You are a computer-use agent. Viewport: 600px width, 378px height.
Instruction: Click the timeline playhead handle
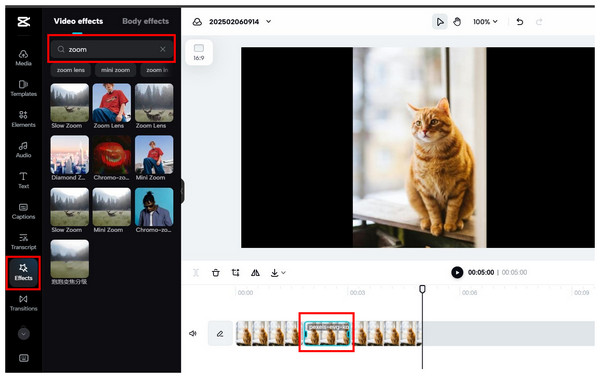[x=422, y=289]
